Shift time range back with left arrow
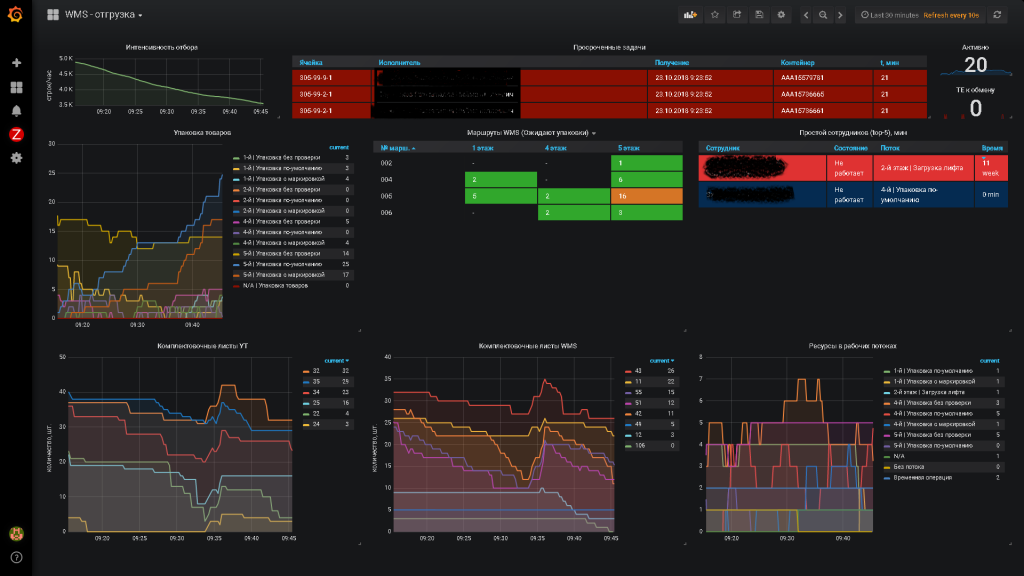Viewport: 1024px width, 576px height. pos(805,15)
